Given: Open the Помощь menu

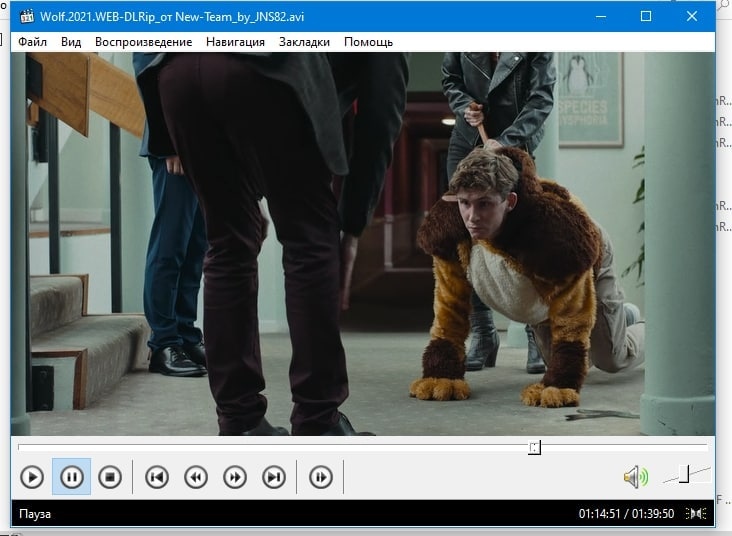Looking at the screenshot, I should coord(368,42).
